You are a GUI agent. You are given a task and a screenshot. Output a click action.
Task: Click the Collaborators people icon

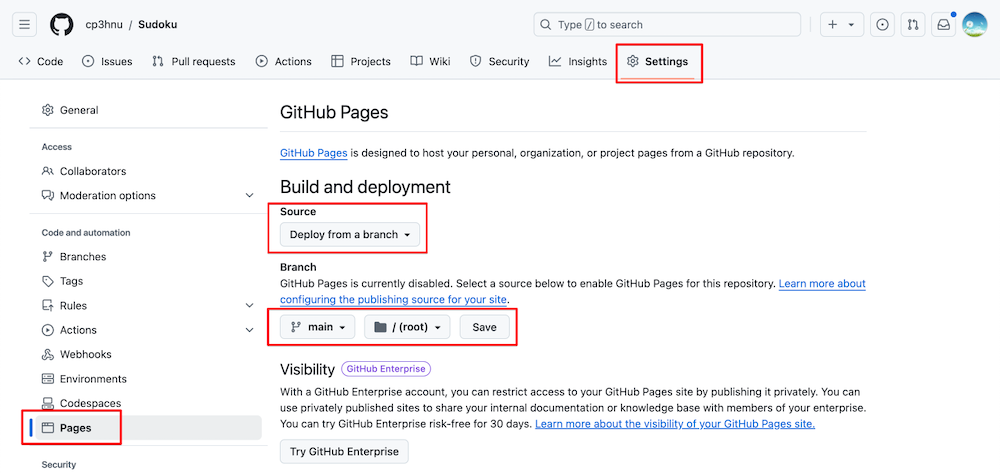[48, 171]
